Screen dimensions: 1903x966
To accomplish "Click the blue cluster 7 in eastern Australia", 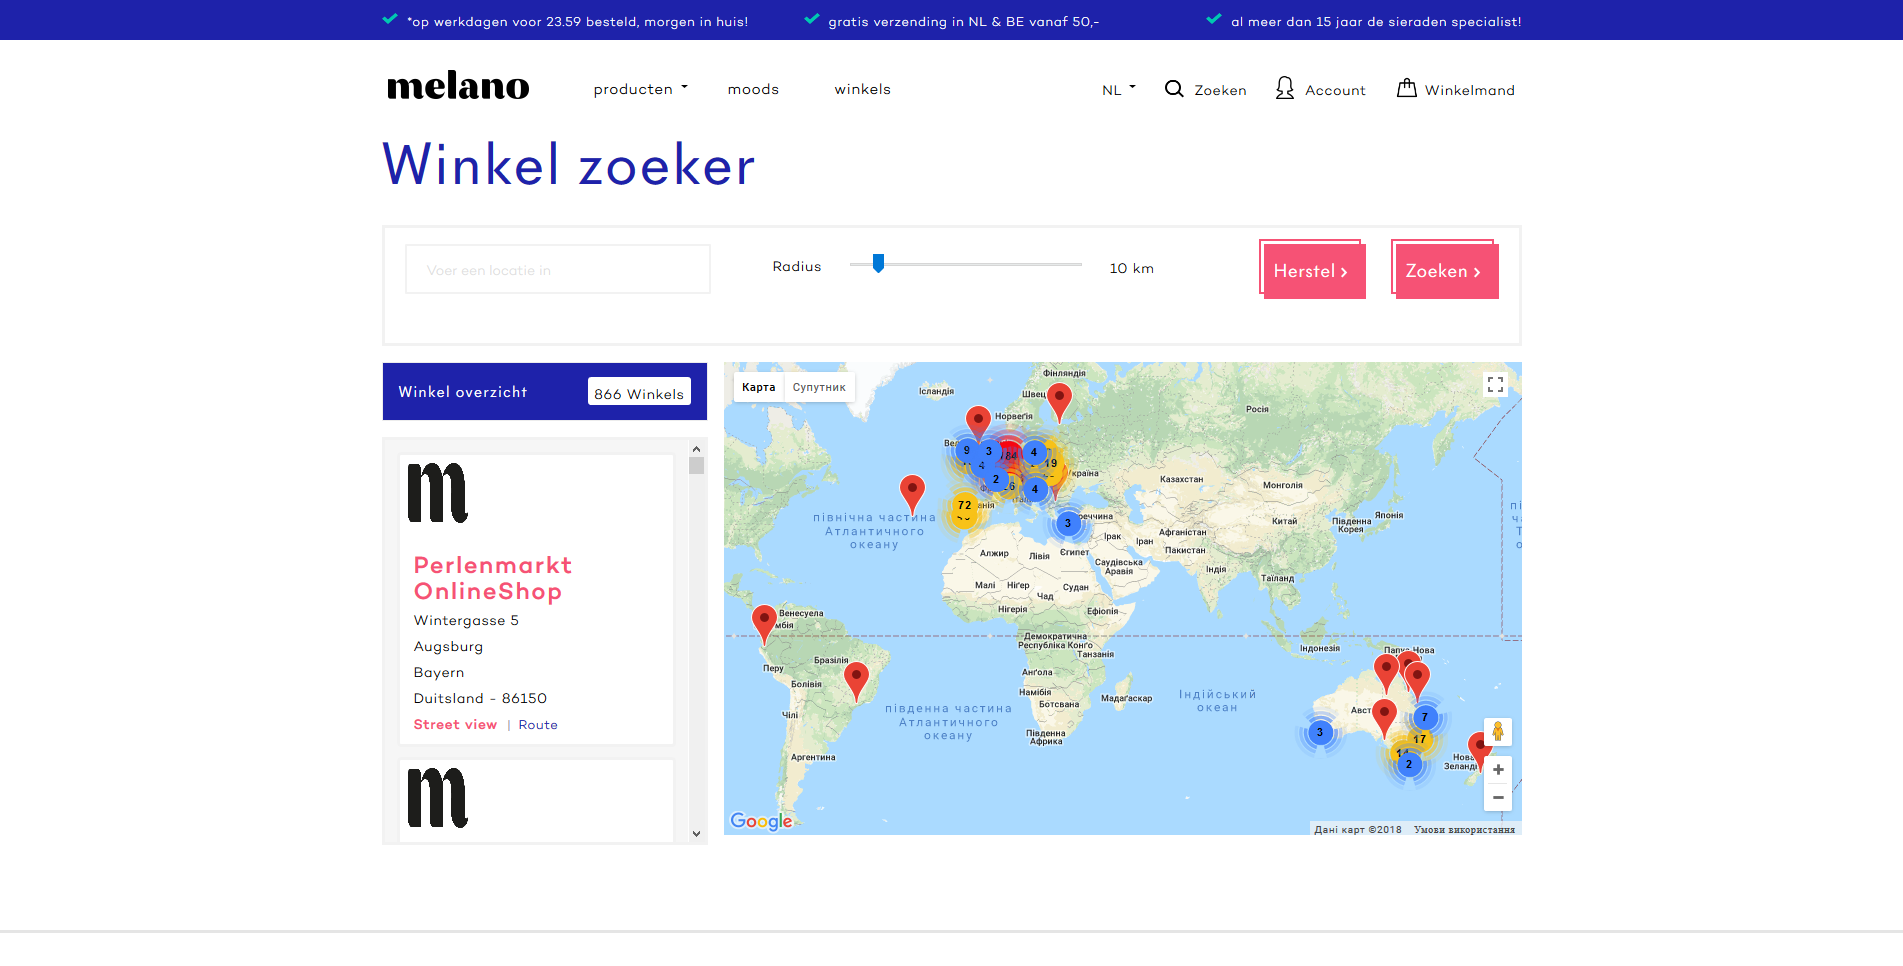I will 1425,717.
